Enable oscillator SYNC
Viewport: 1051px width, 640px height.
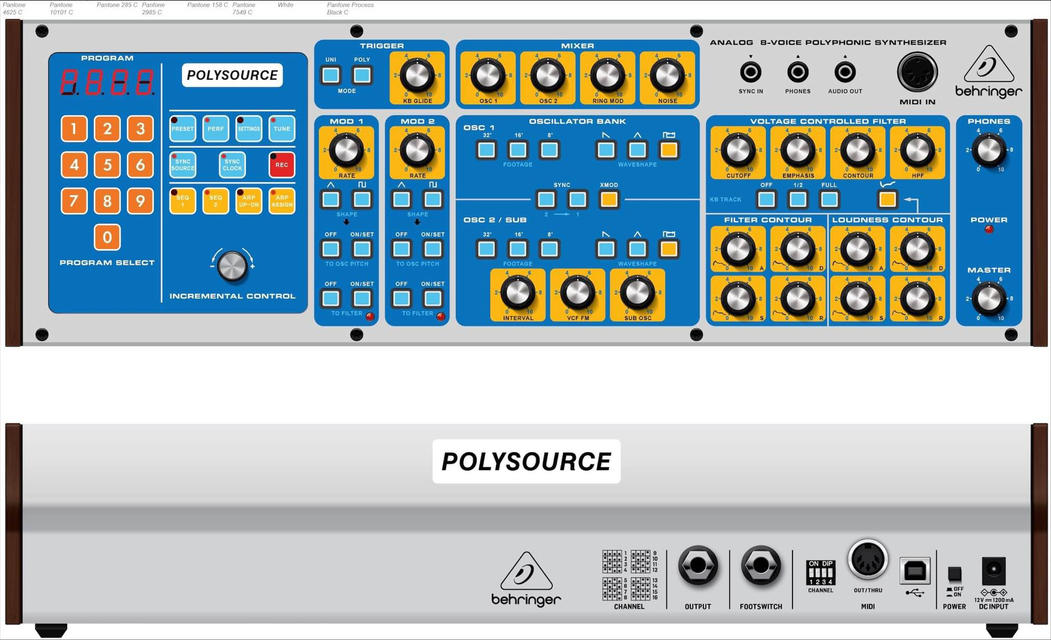tap(546, 199)
